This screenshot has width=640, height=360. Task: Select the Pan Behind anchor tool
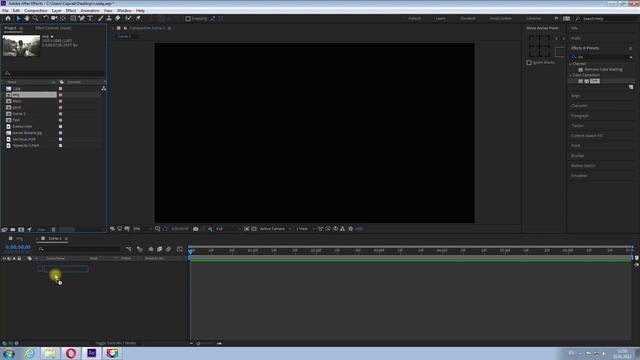tap(62, 18)
